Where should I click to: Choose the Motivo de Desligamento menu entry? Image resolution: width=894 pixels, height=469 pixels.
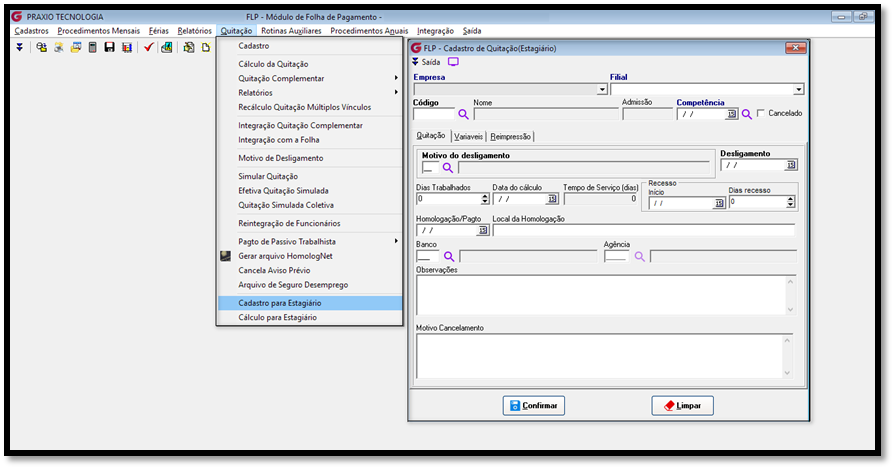[x=310, y=158]
